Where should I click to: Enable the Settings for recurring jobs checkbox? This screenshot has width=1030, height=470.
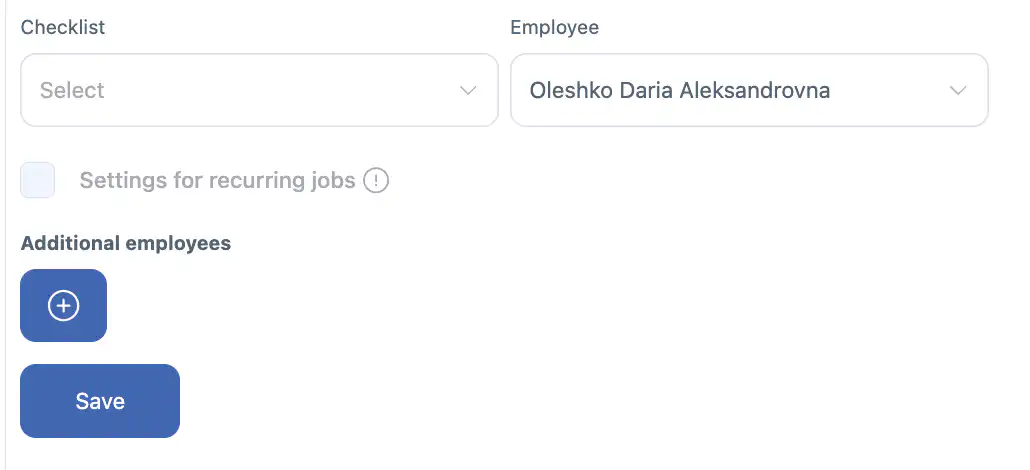coord(38,181)
